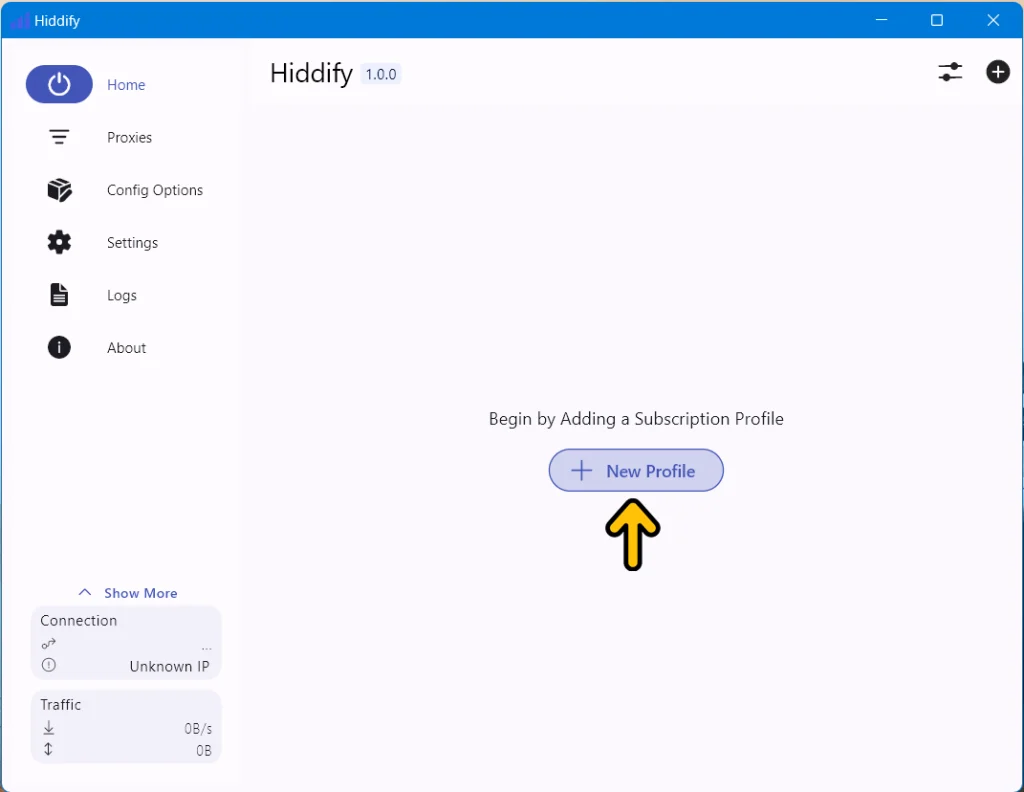Click the circular plus icon to add profile
Screen dimensions: 1024x792
(998, 72)
